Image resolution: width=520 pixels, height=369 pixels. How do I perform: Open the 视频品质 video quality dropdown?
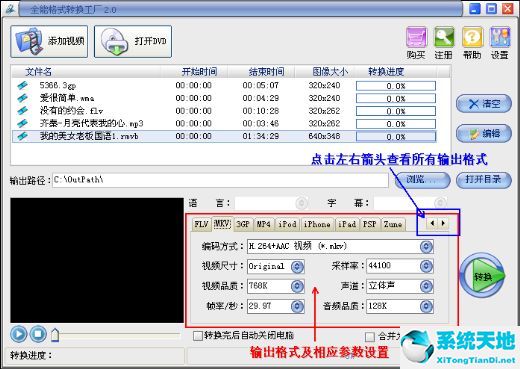[297, 286]
